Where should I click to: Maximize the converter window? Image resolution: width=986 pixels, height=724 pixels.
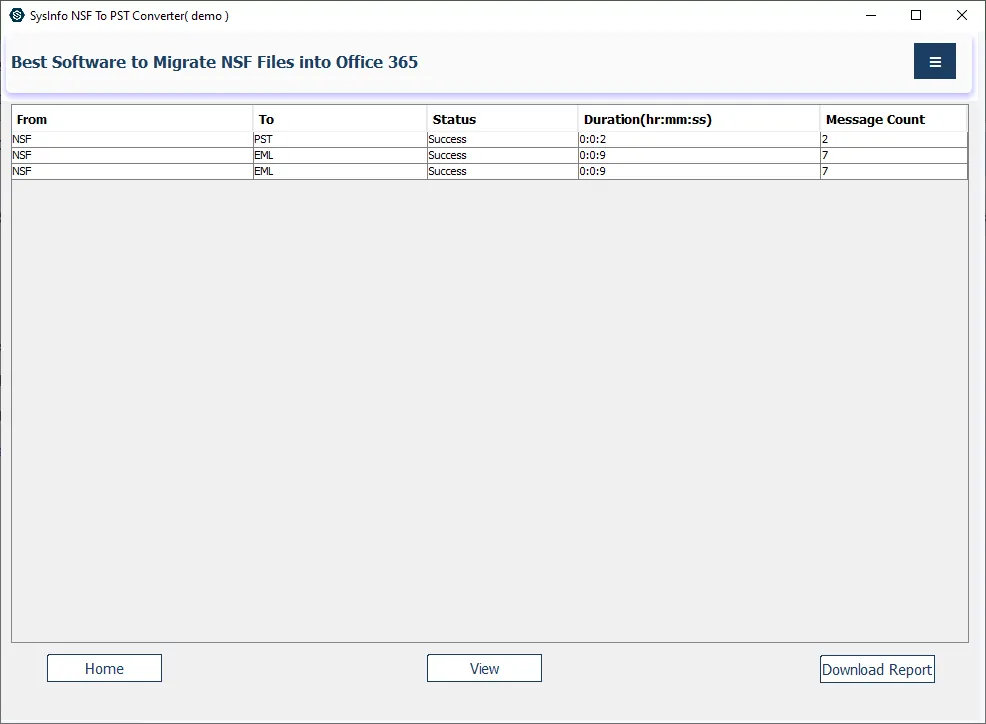tap(916, 15)
